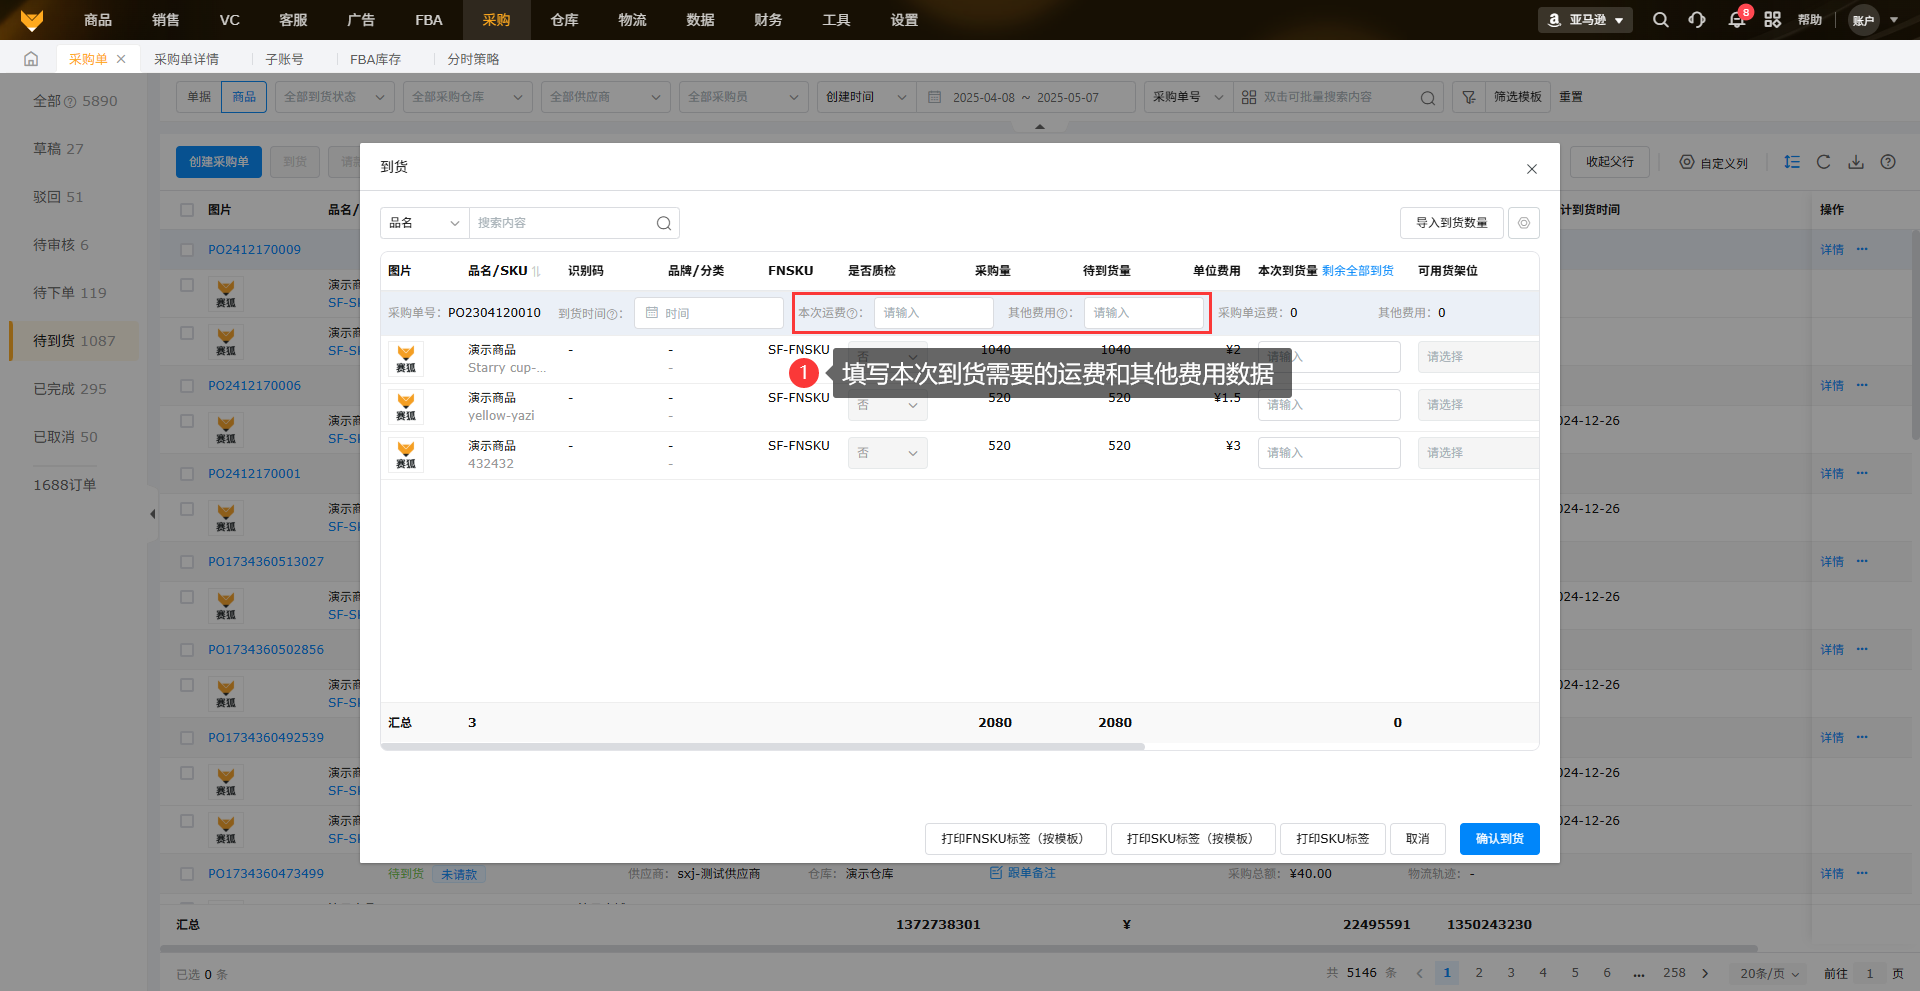Screen dimensions: 1920x991
Task: Expand the 是否质检 dropdown for SKU 432432
Action: [x=887, y=453]
